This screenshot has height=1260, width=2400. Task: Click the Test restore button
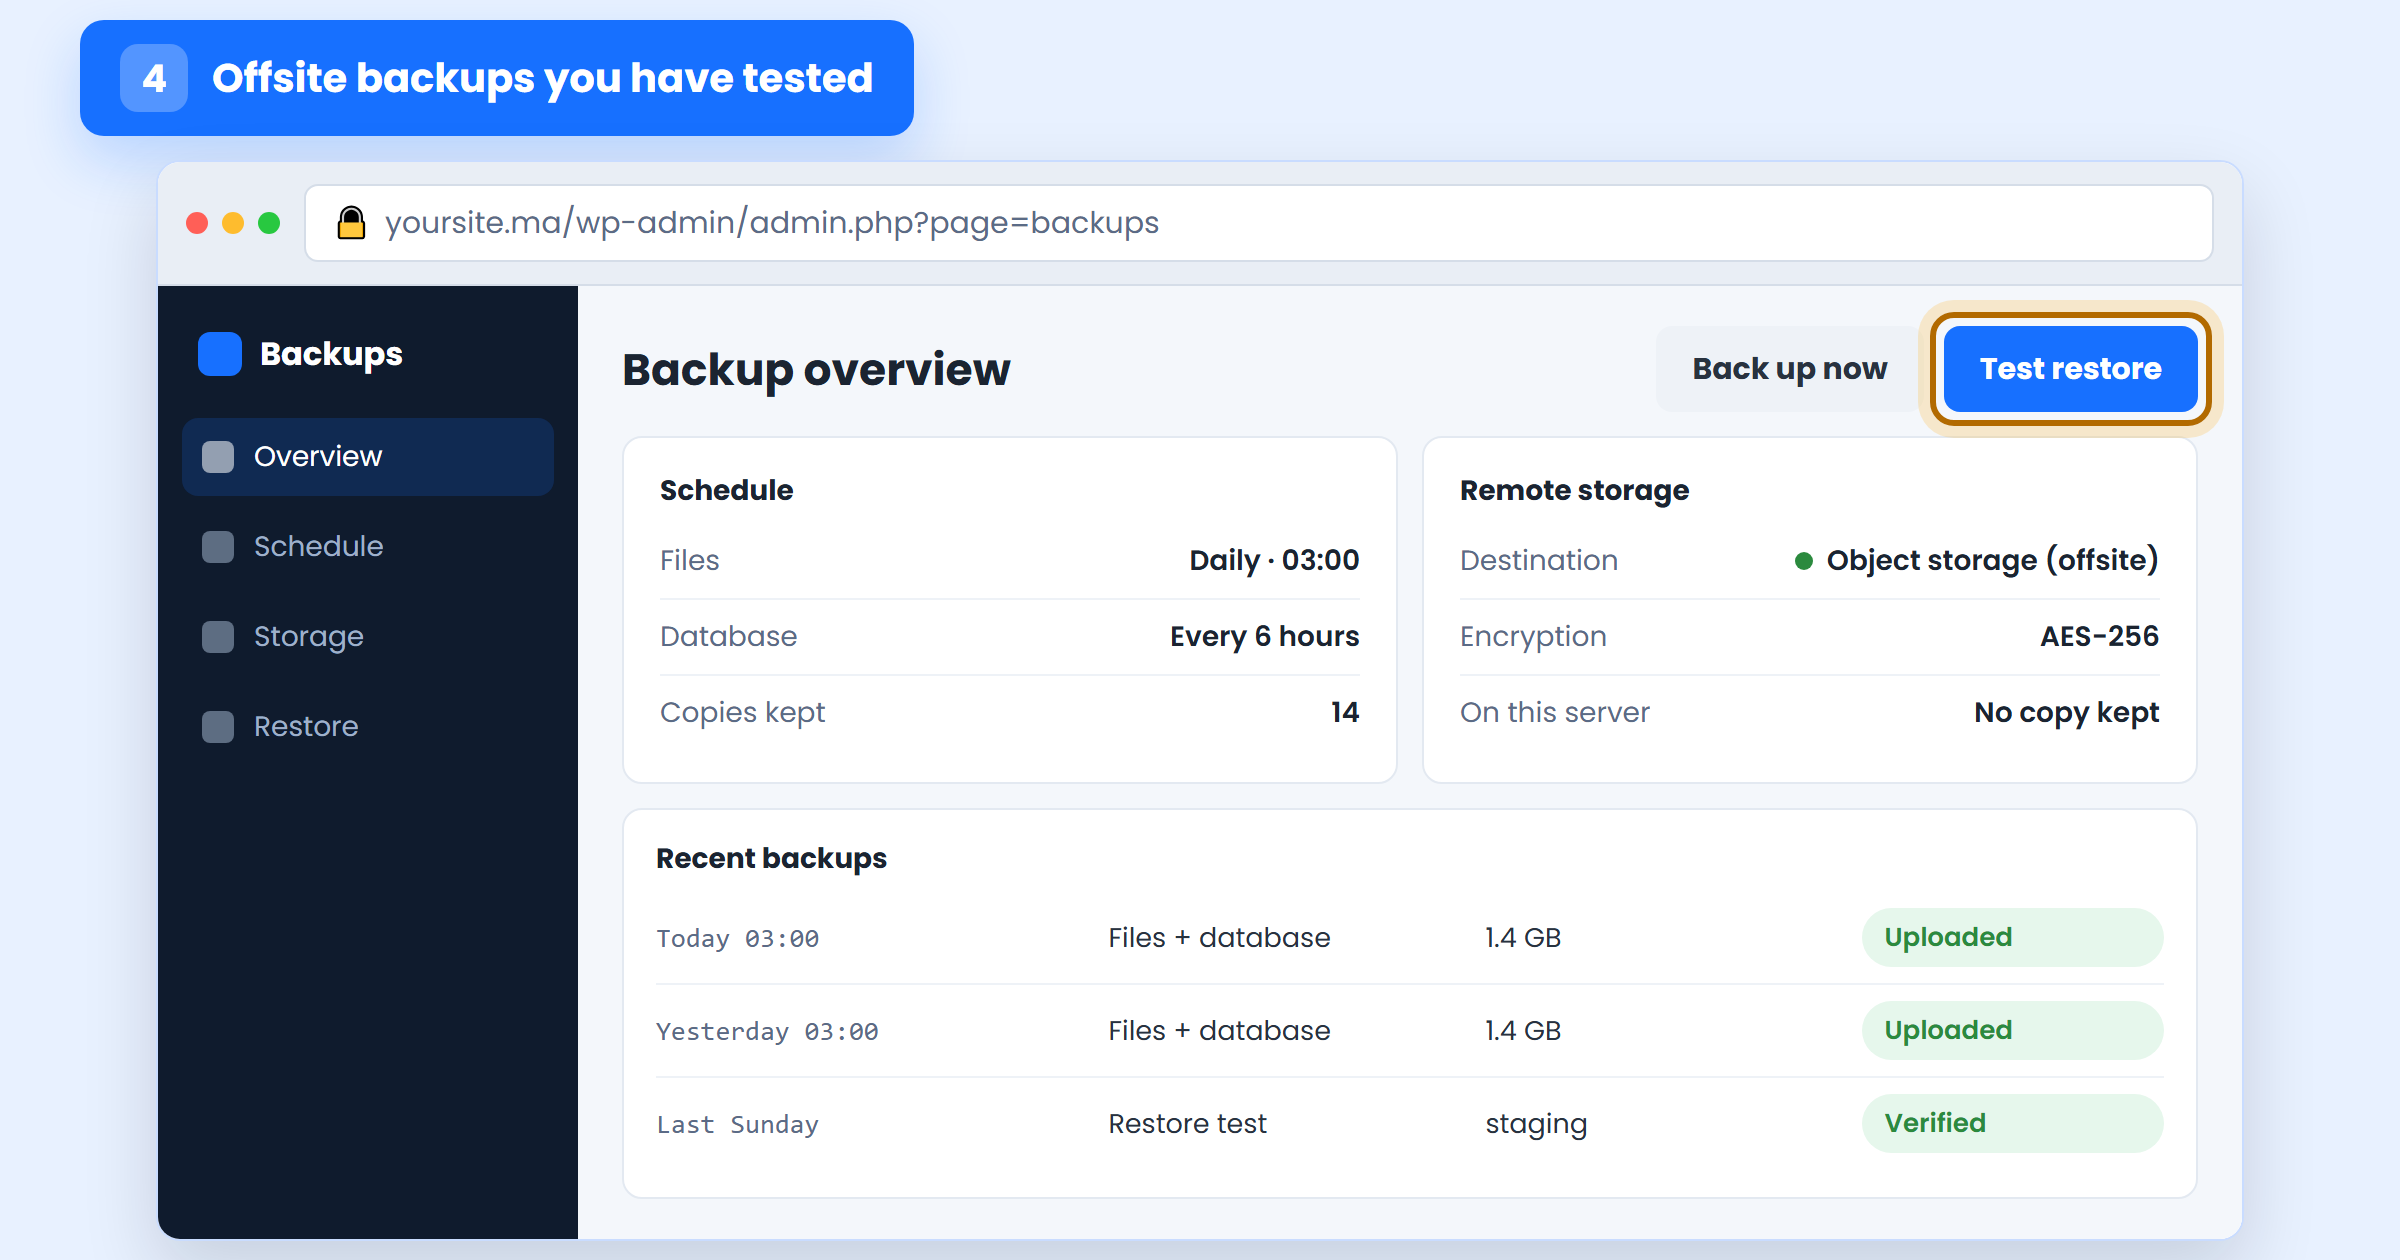click(2070, 369)
